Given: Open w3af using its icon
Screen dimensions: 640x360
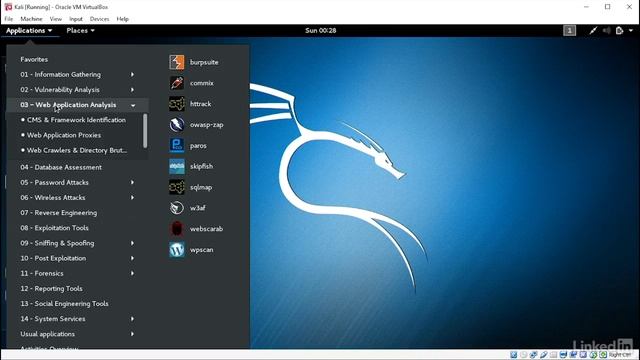Looking at the screenshot, I should (x=177, y=208).
